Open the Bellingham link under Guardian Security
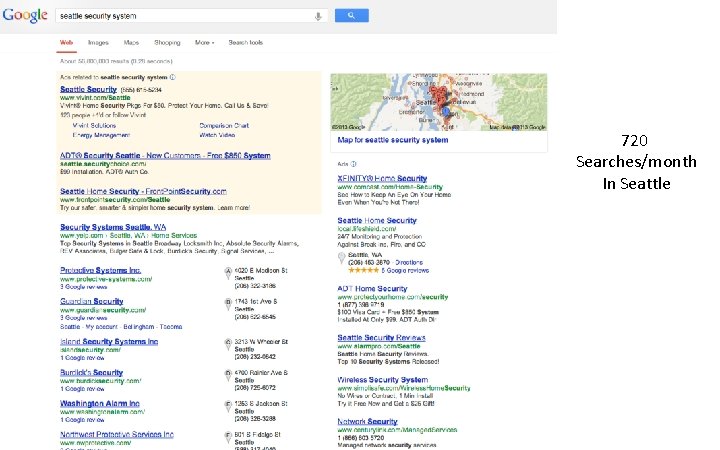Viewport: 720px width, 450px height. pos(139,327)
